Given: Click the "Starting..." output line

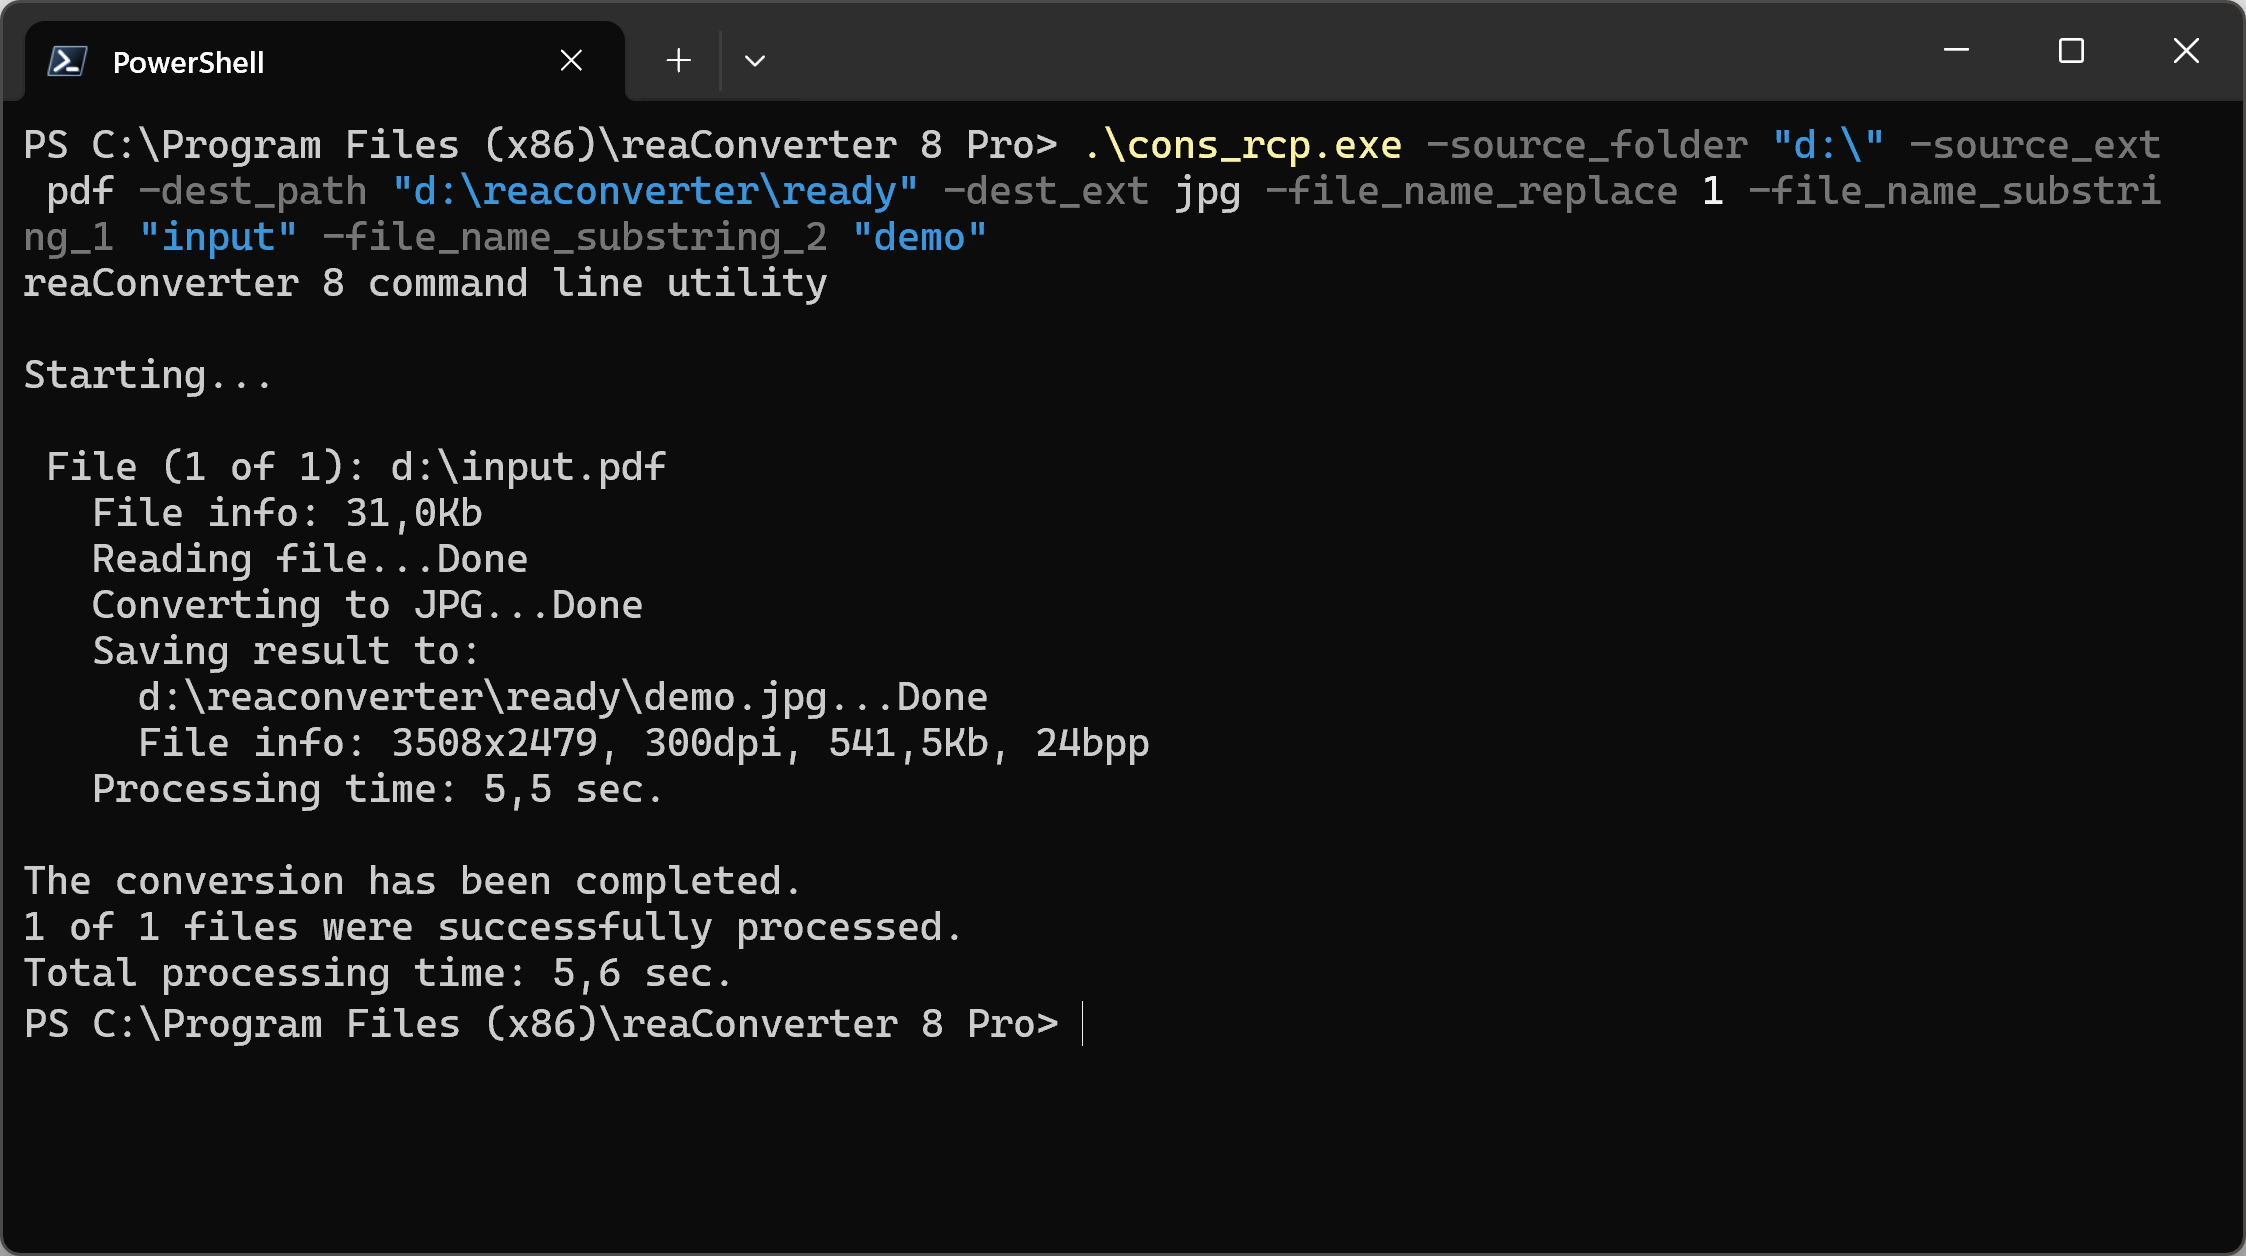Looking at the screenshot, I should click(x=147, y=376).
